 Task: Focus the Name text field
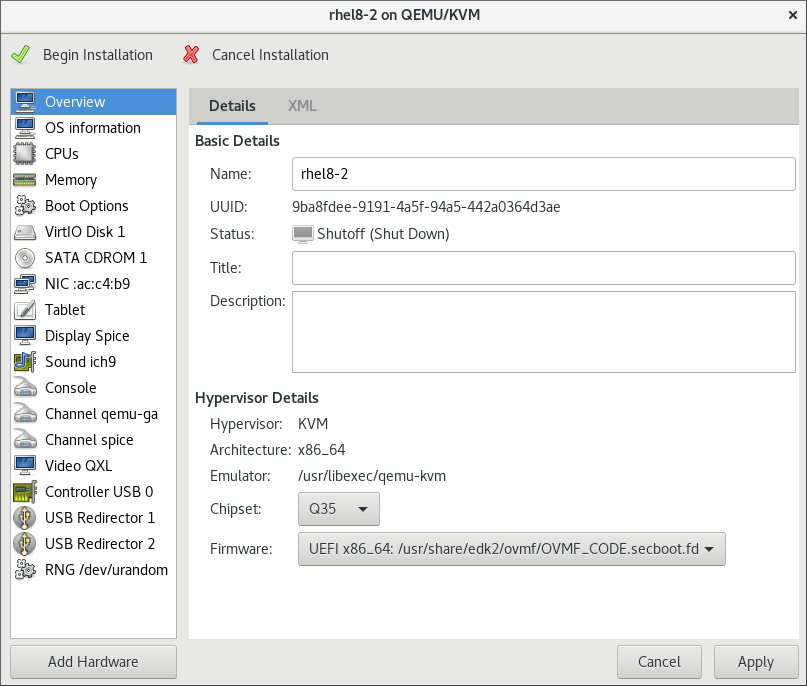[x=543, y=174]
